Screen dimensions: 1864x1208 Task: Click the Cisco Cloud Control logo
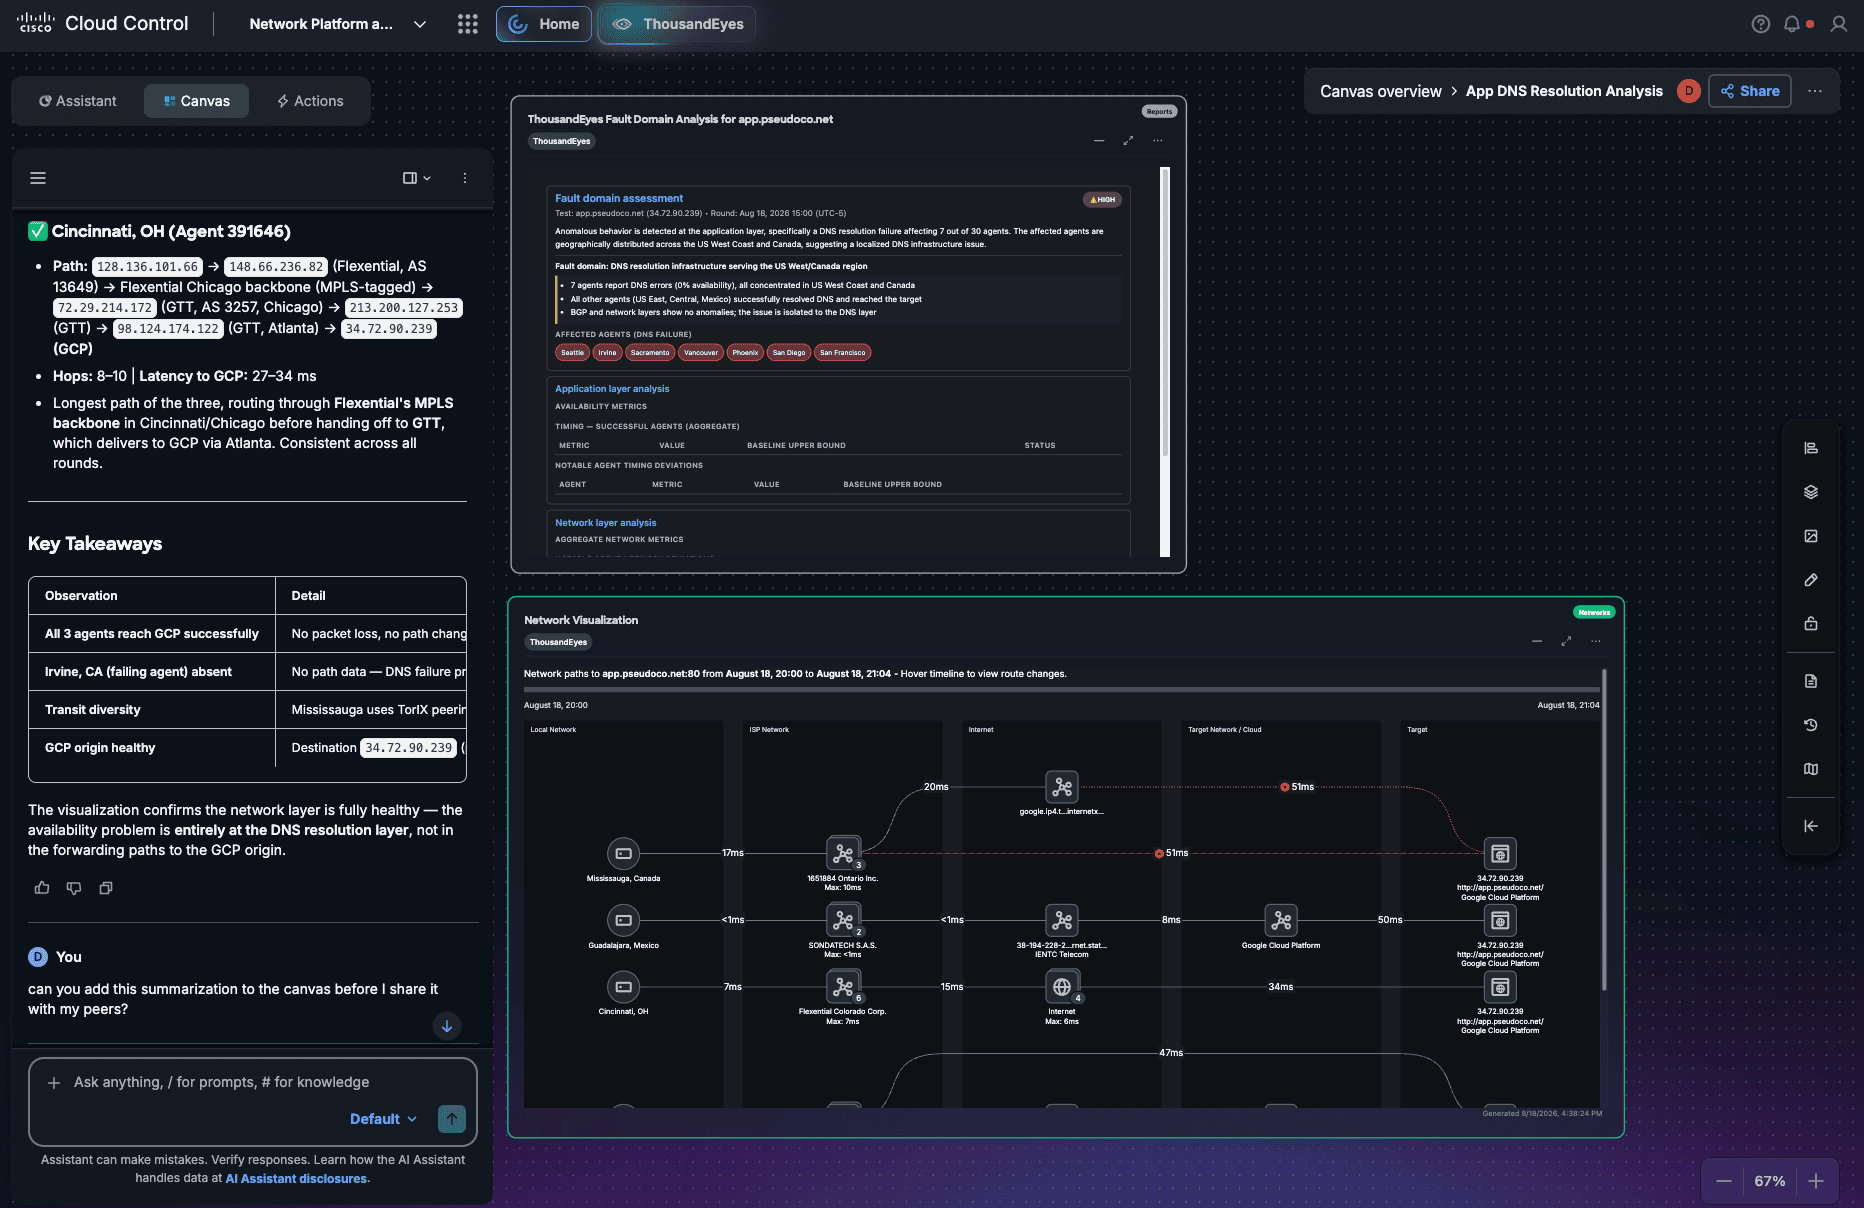pyautogui.click(x=102, y=23)
